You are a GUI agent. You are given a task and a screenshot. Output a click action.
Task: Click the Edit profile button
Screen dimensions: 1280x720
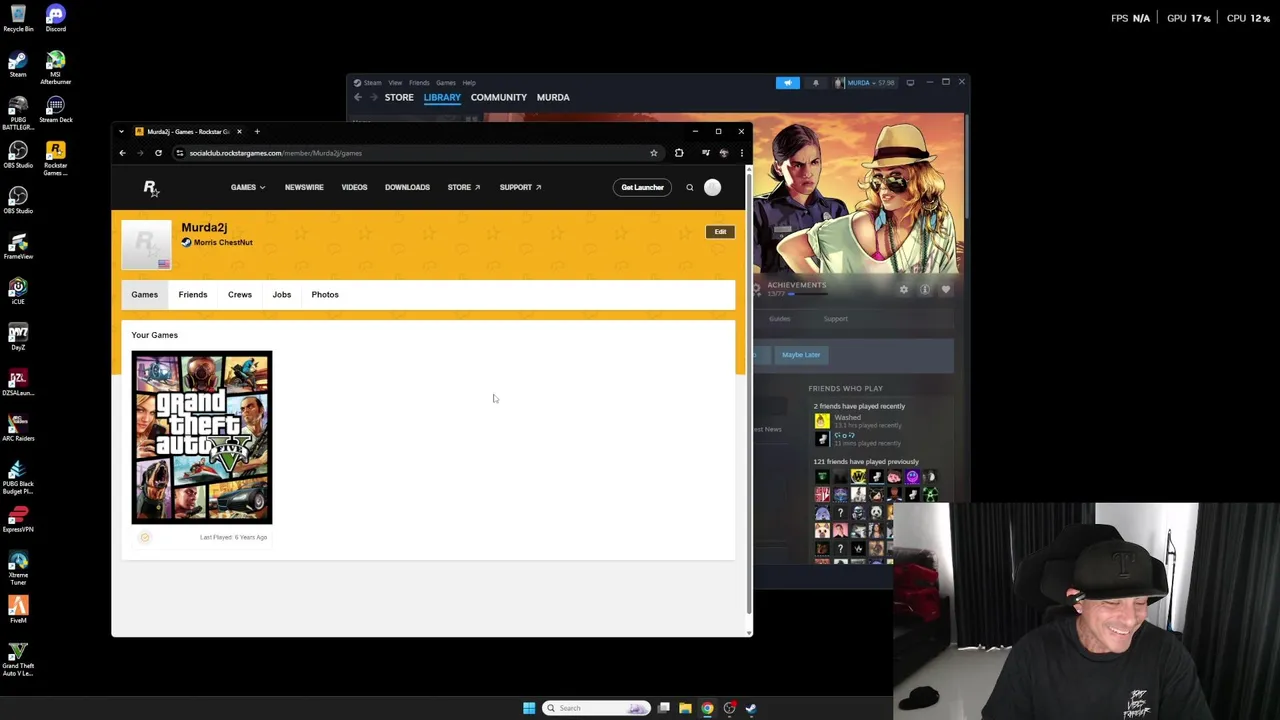720,232
